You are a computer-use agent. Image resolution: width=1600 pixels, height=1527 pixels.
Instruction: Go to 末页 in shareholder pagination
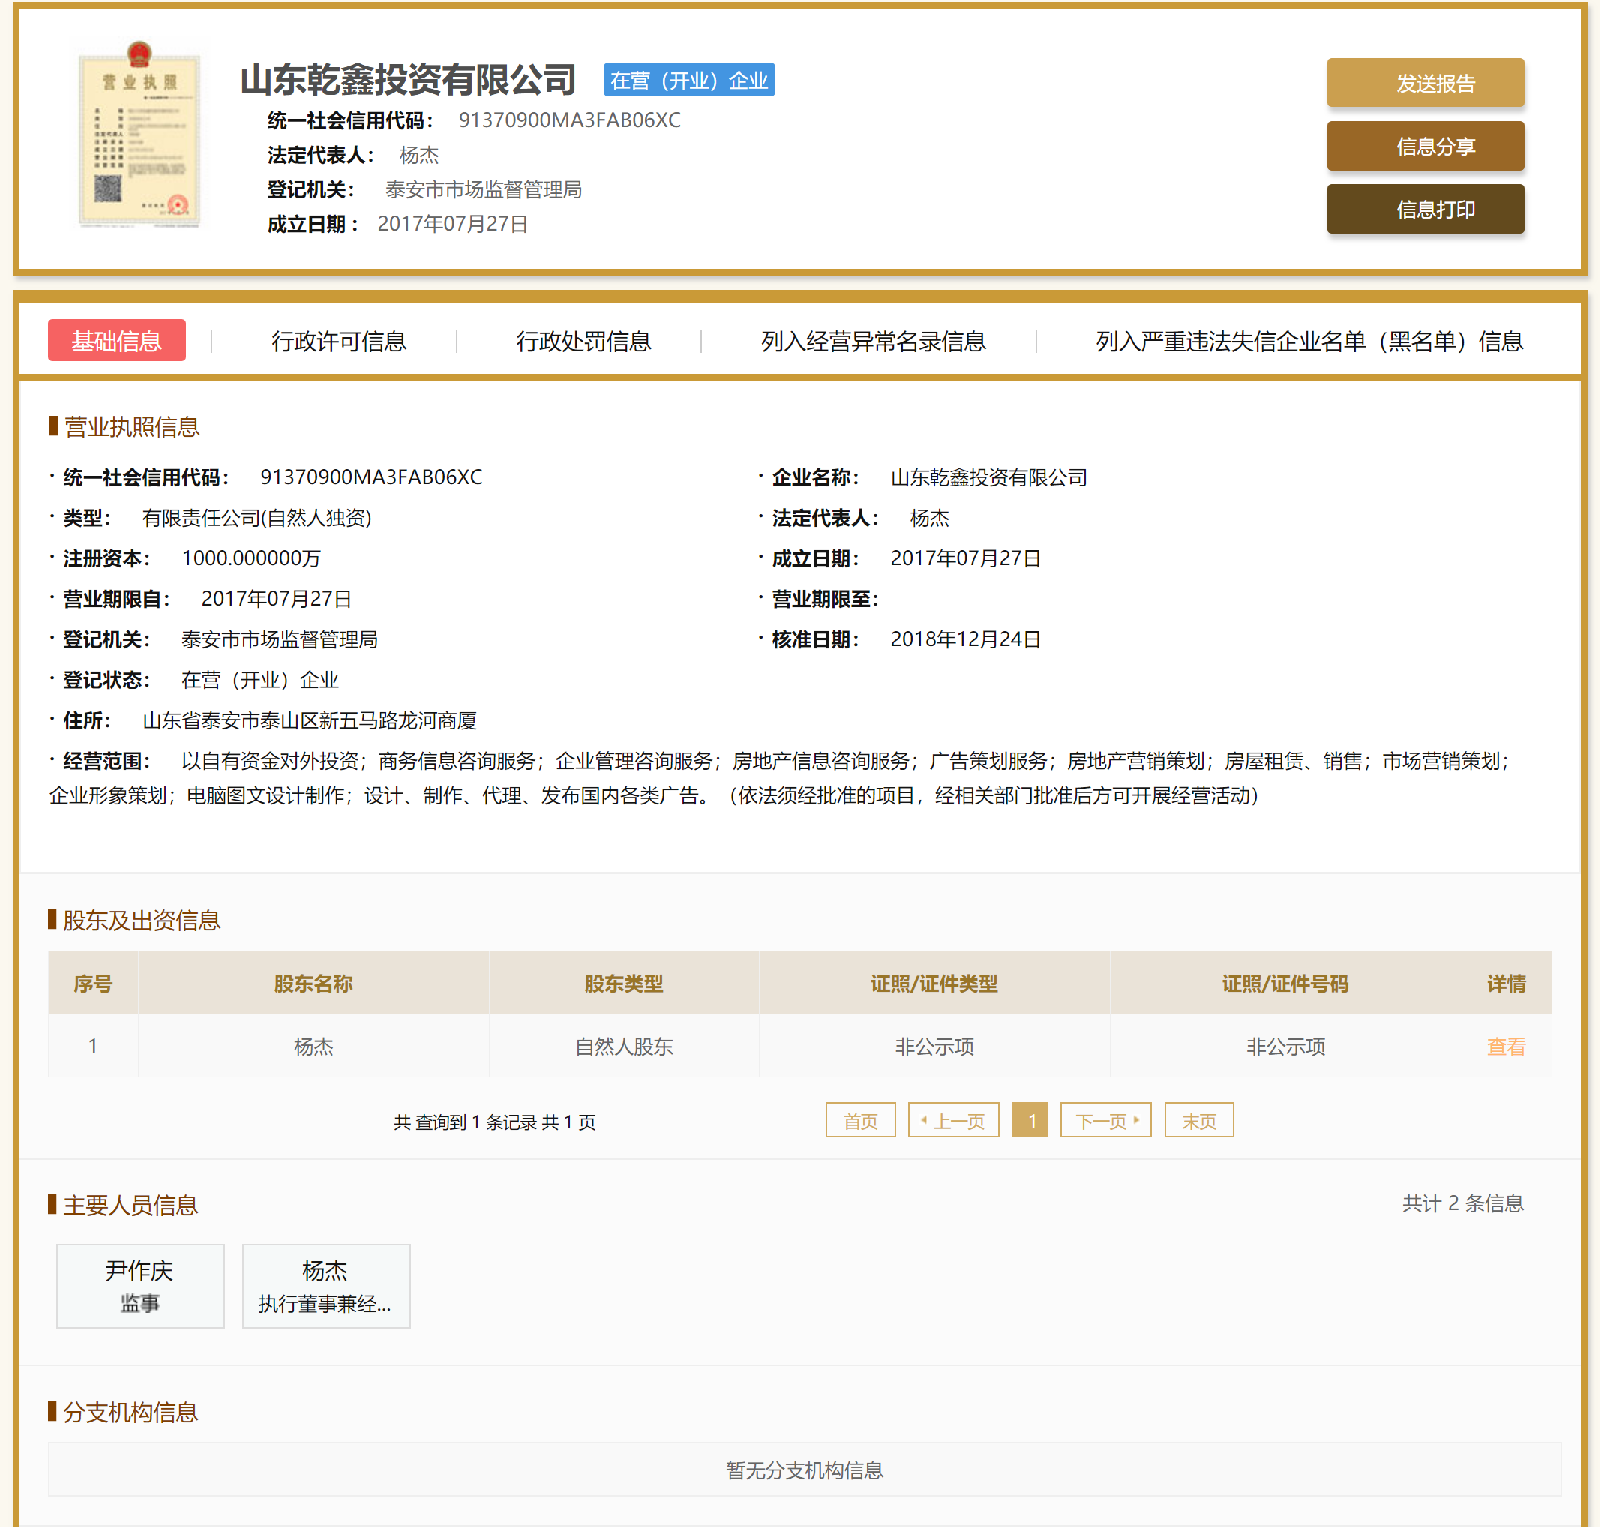point(1198,1120)
